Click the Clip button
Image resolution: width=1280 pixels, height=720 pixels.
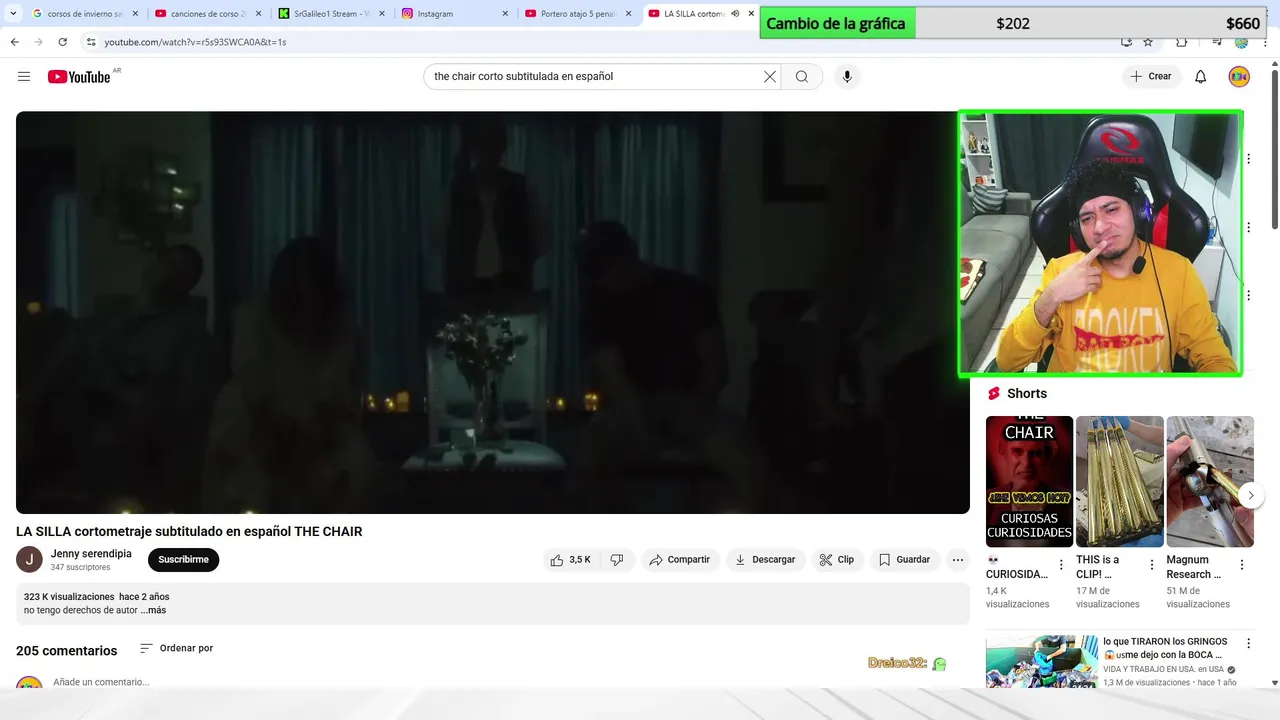click(837, 560)
